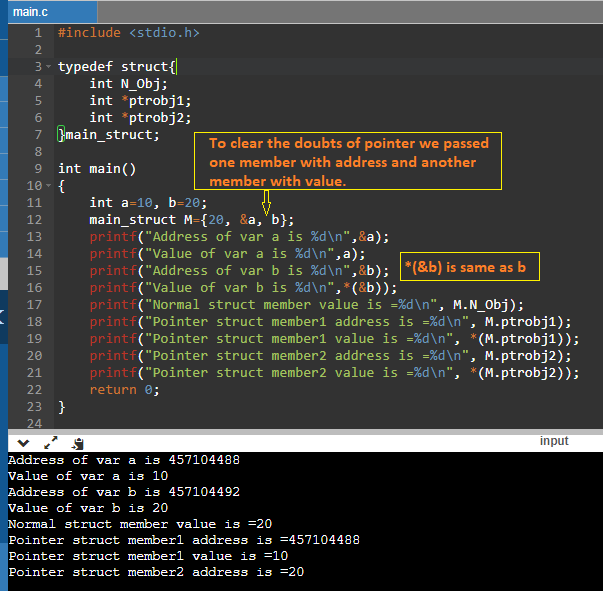Click printf 'Value of var a' code line
This screenshot has width=612, height=602.
tap(227, 254)
